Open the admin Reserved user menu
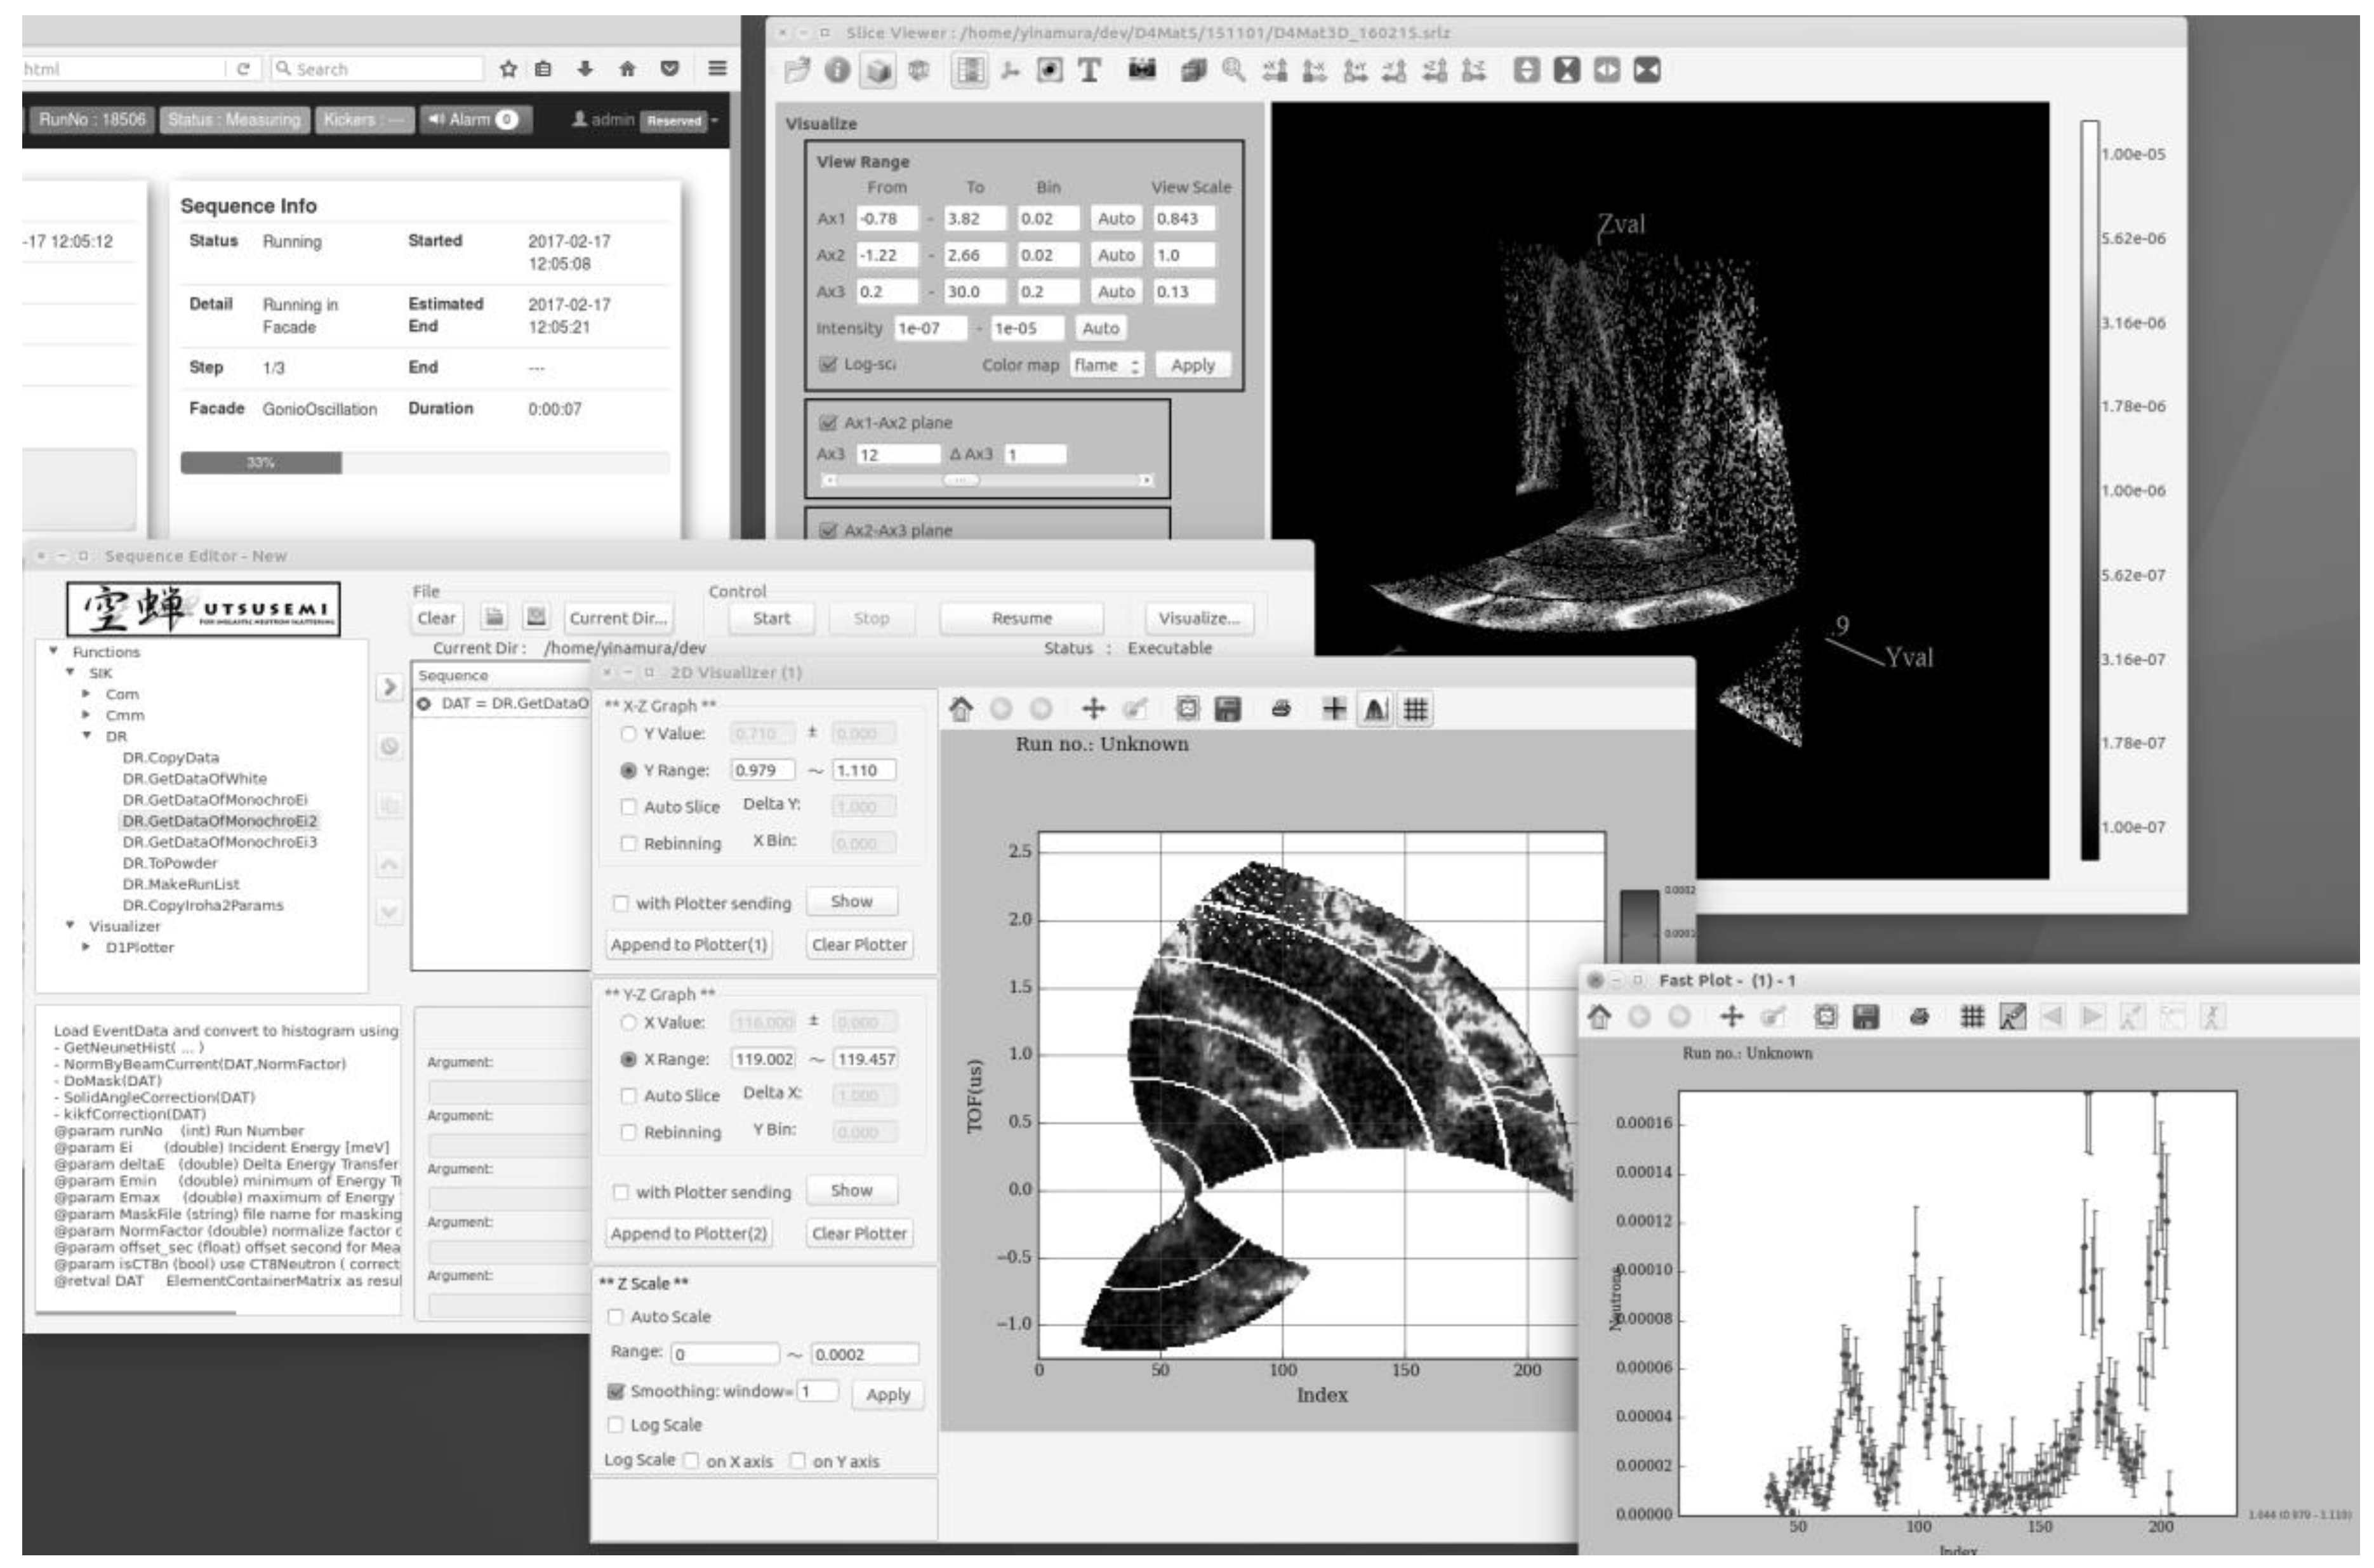The image size is (2374, 1568). (646, 120)
